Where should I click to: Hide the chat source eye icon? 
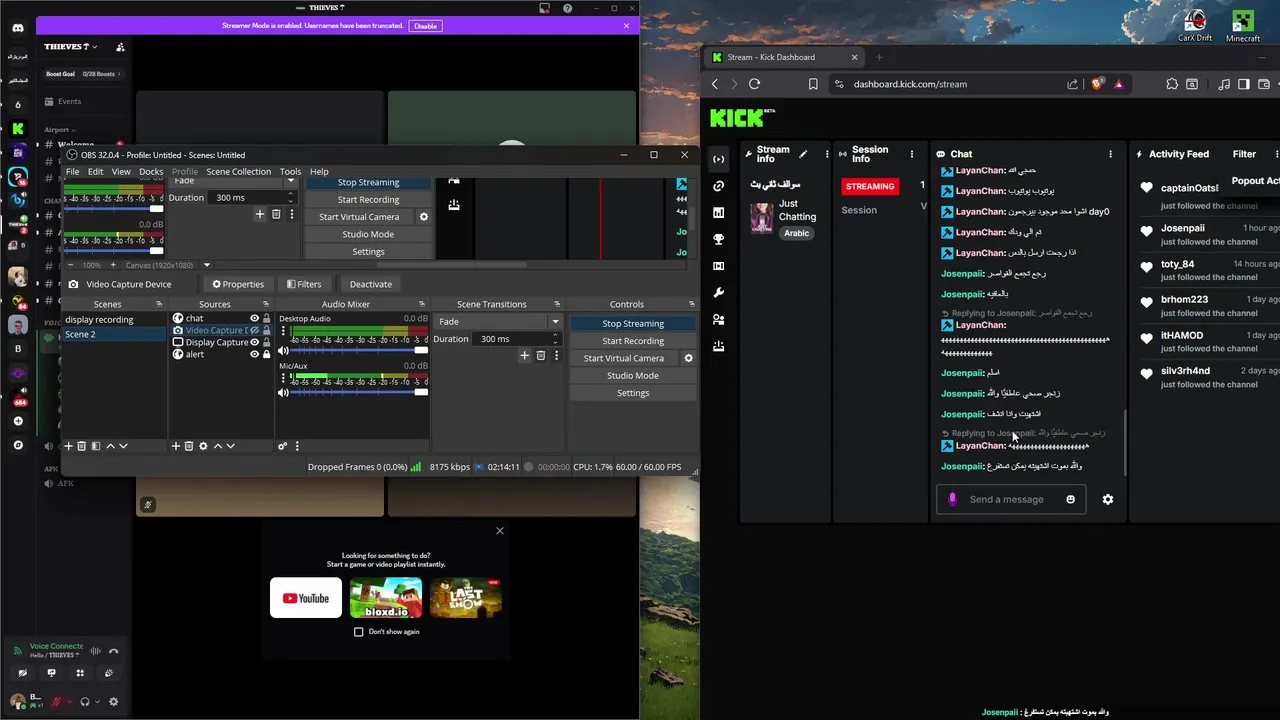click(x=254, y=318)
